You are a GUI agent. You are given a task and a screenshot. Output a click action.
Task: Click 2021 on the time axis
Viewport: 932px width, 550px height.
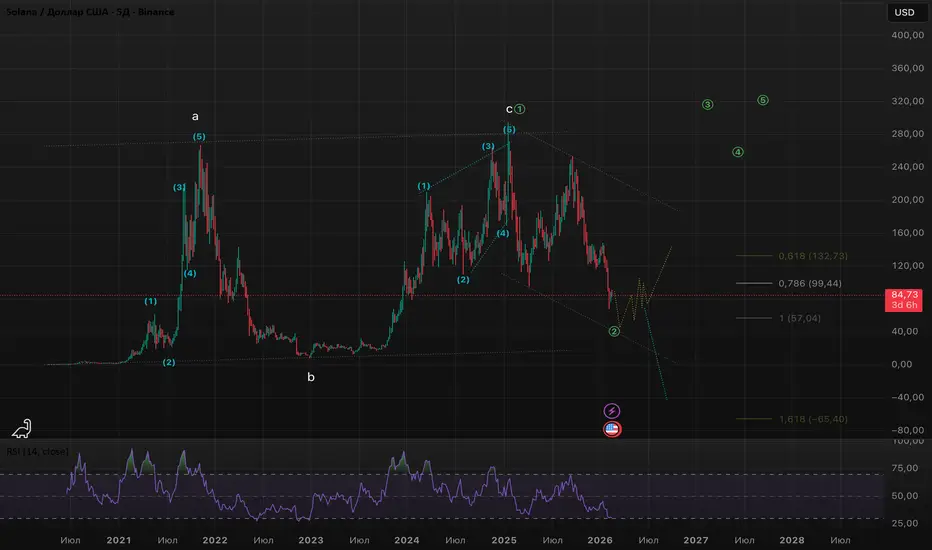tap(119, 540)
